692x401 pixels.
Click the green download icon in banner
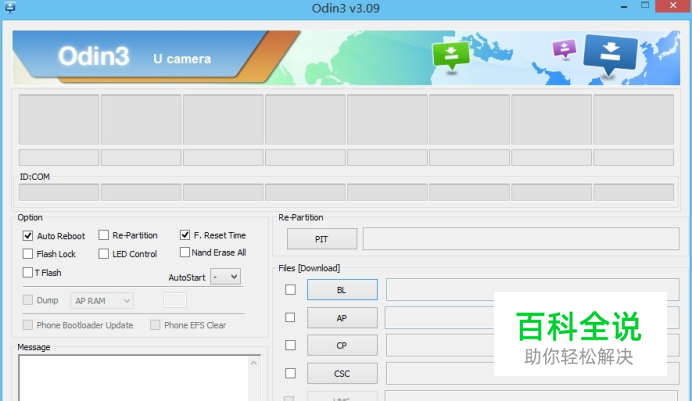coord(451,56)
